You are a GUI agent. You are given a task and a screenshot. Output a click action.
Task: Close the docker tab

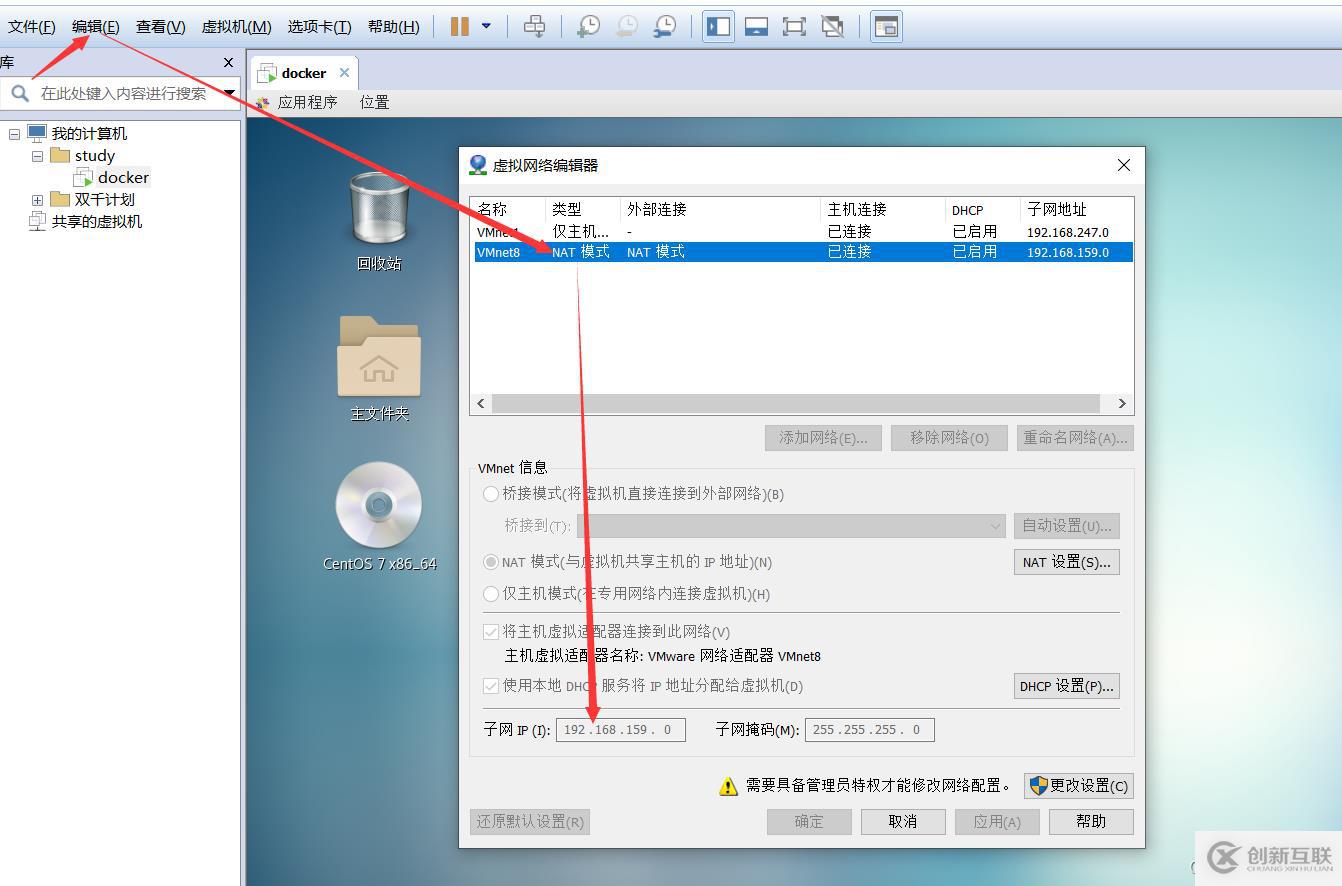344,72
